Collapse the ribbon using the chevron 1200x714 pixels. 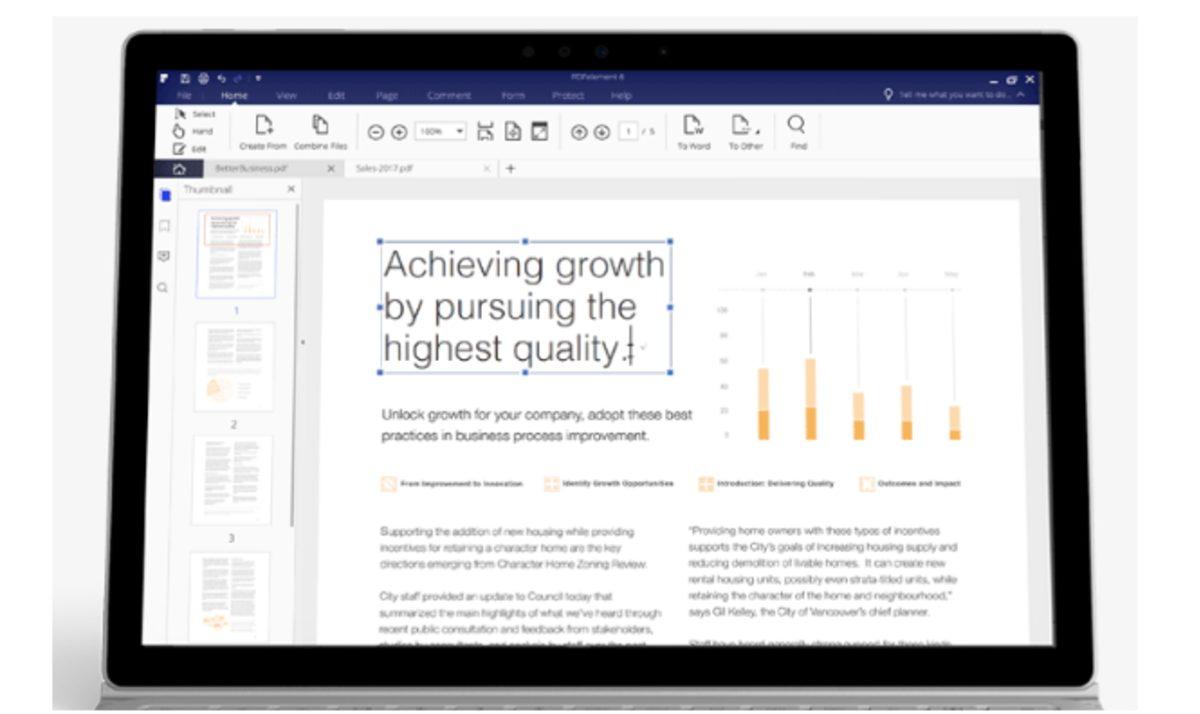(1020, 95)
